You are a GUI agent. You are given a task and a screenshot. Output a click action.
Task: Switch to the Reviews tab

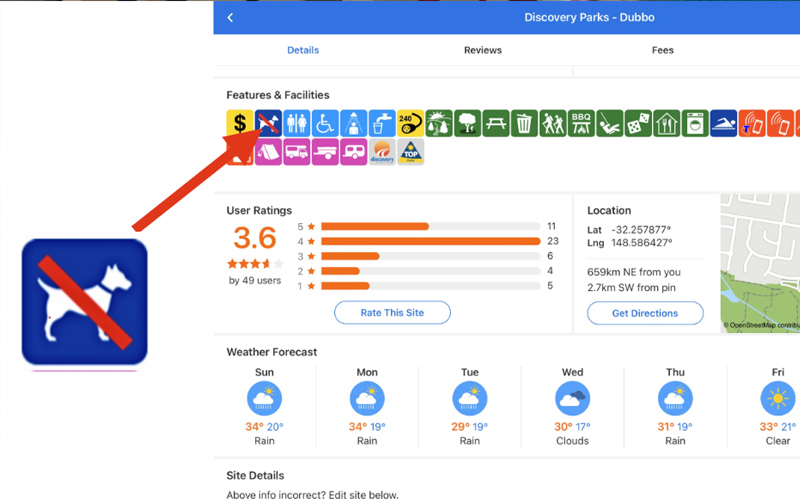[x=483, y=50]
